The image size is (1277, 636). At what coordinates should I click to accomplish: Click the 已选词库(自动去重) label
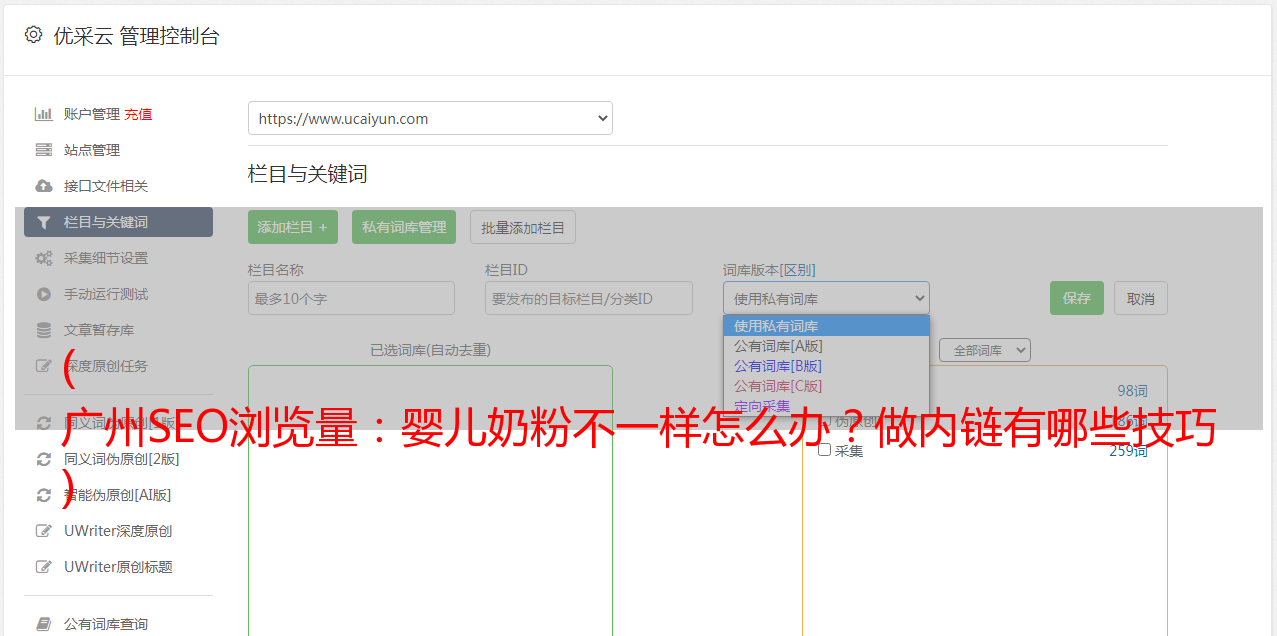pyautogui.click(x=430, y=350)
